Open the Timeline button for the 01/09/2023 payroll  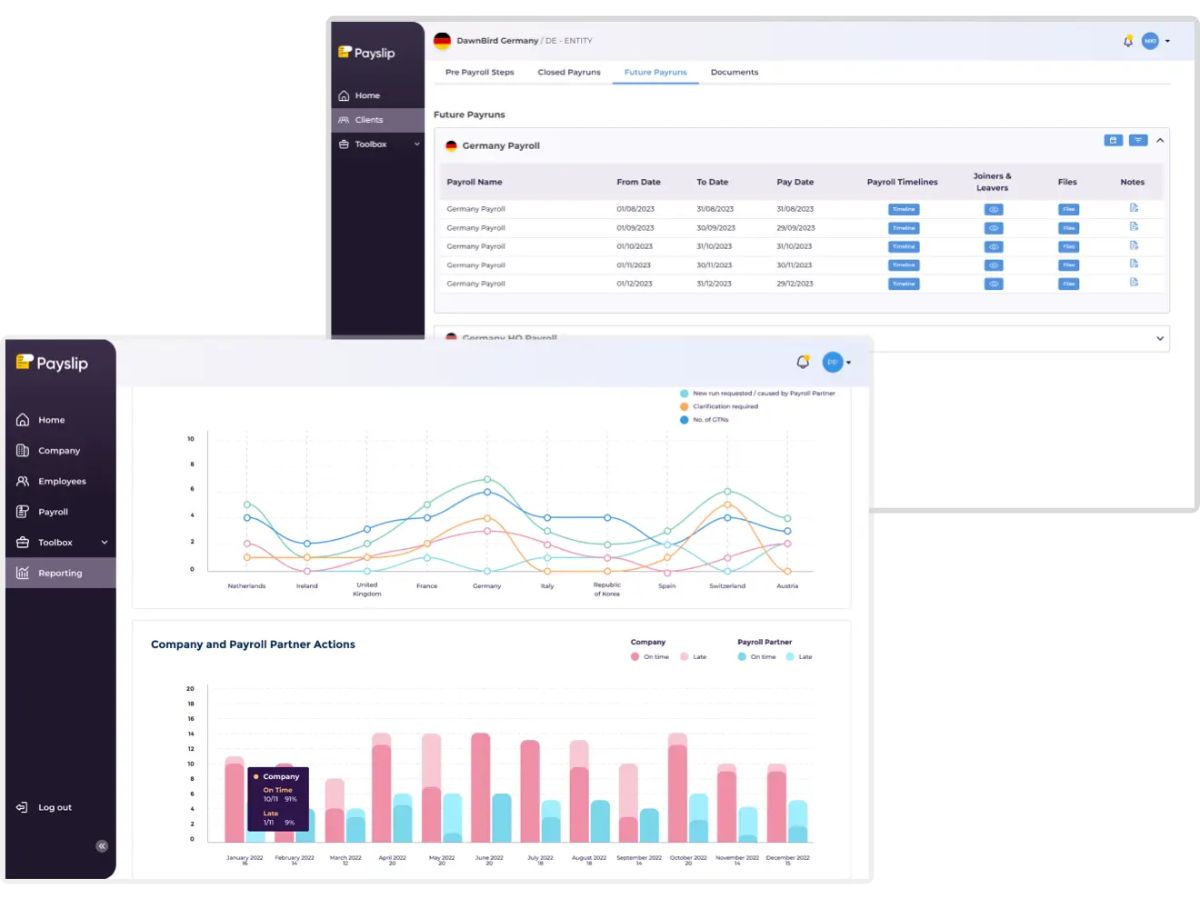pyautogui.click(x=904, y=228)
